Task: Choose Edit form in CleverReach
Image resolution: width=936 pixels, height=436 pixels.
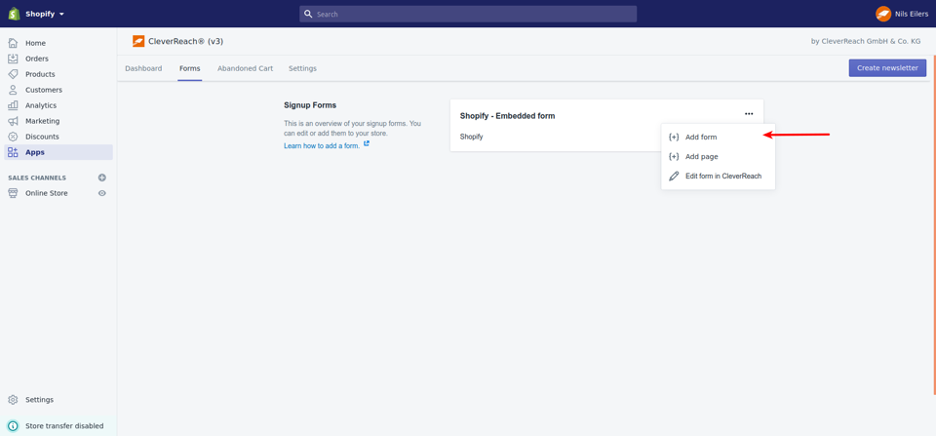Action: click(x=722, y=176)
